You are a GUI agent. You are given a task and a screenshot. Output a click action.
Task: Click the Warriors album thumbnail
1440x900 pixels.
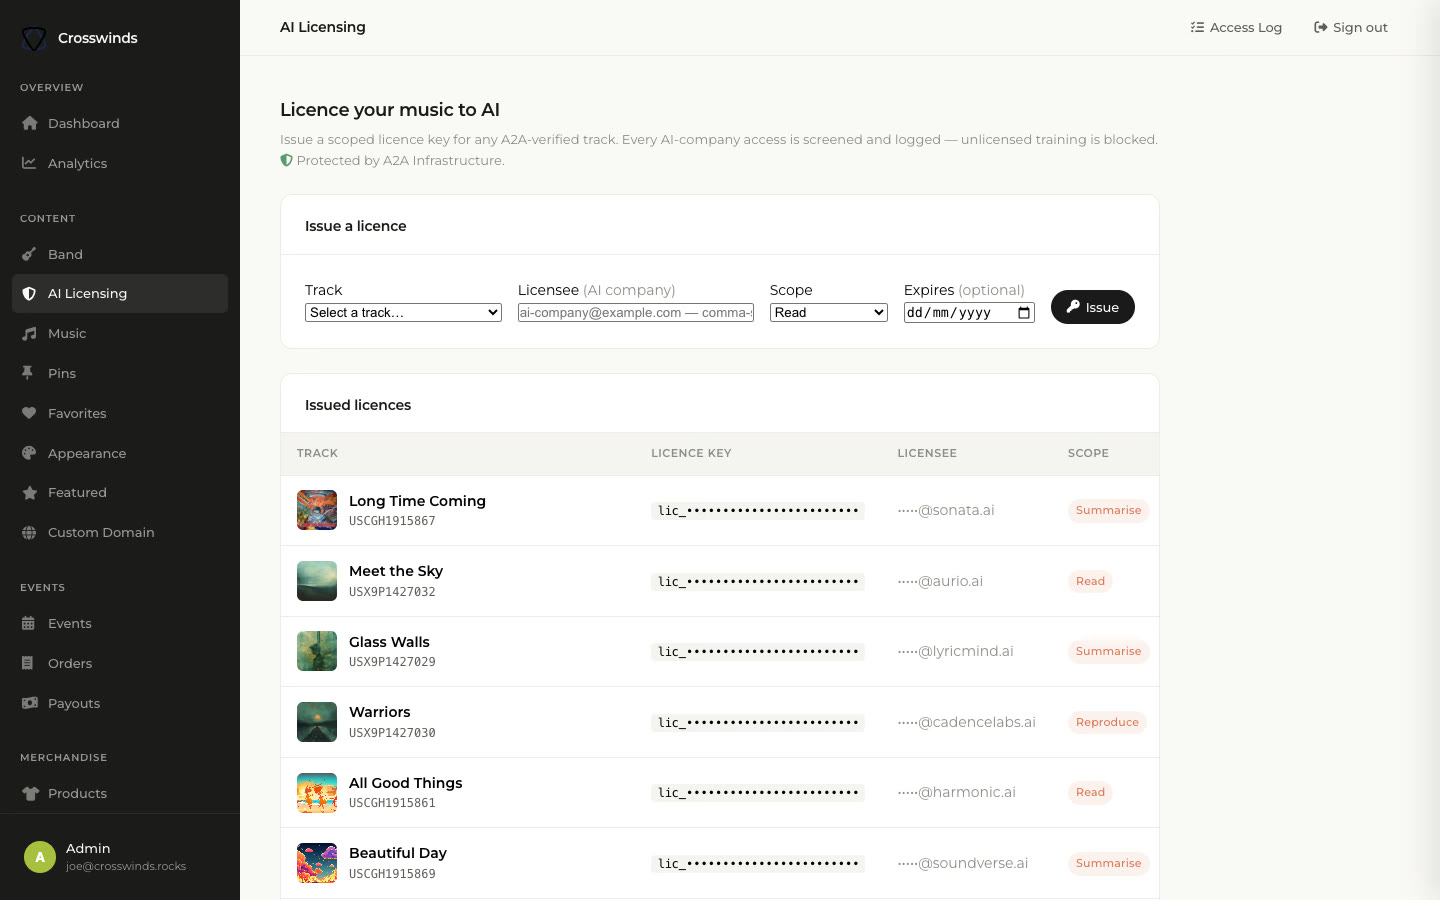pyautogui.click(x=317, y=722)
